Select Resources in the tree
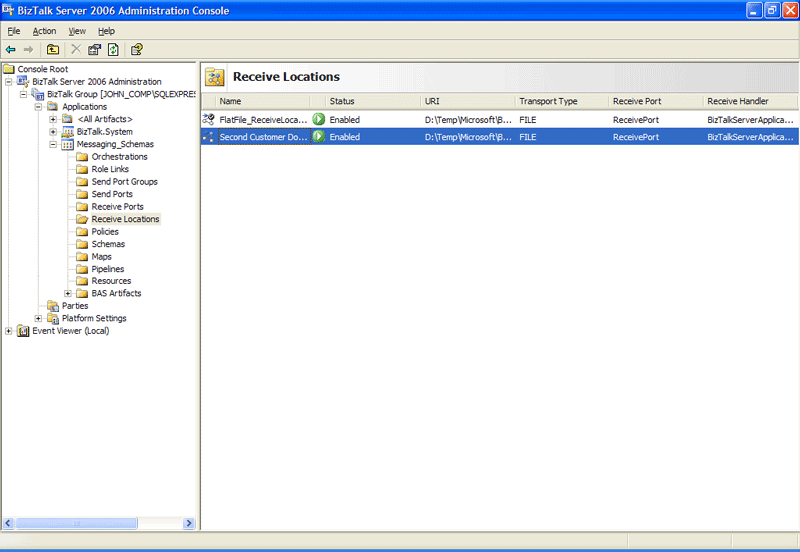The height and width of the screenshot is (552, 800). tap(111, 281)
